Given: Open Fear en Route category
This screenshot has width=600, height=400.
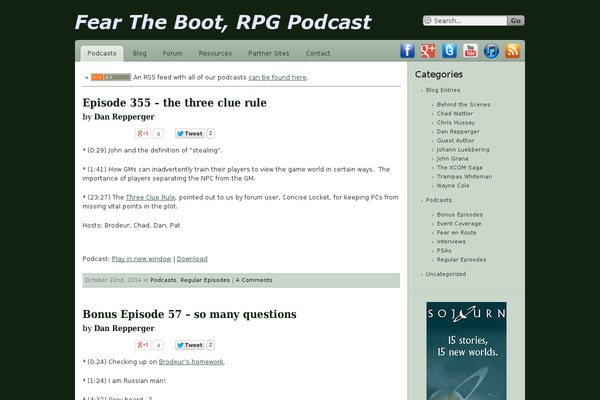Looking at the screenshot, I should pos(457,233).
